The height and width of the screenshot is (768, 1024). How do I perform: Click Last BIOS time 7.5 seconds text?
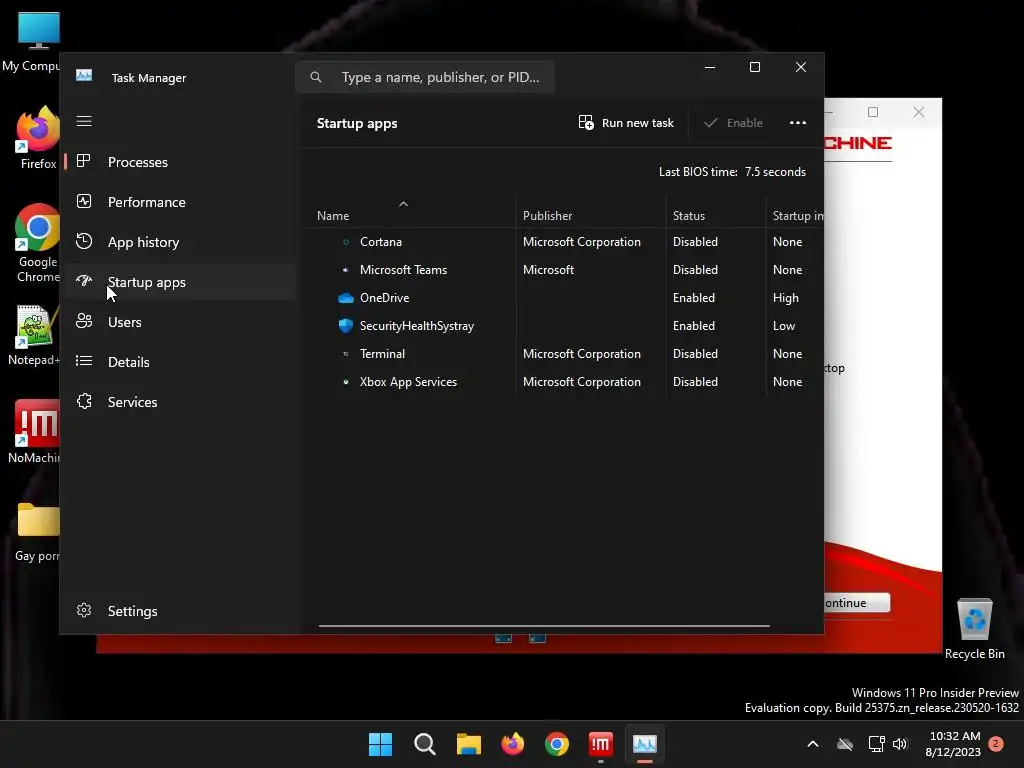732,172
